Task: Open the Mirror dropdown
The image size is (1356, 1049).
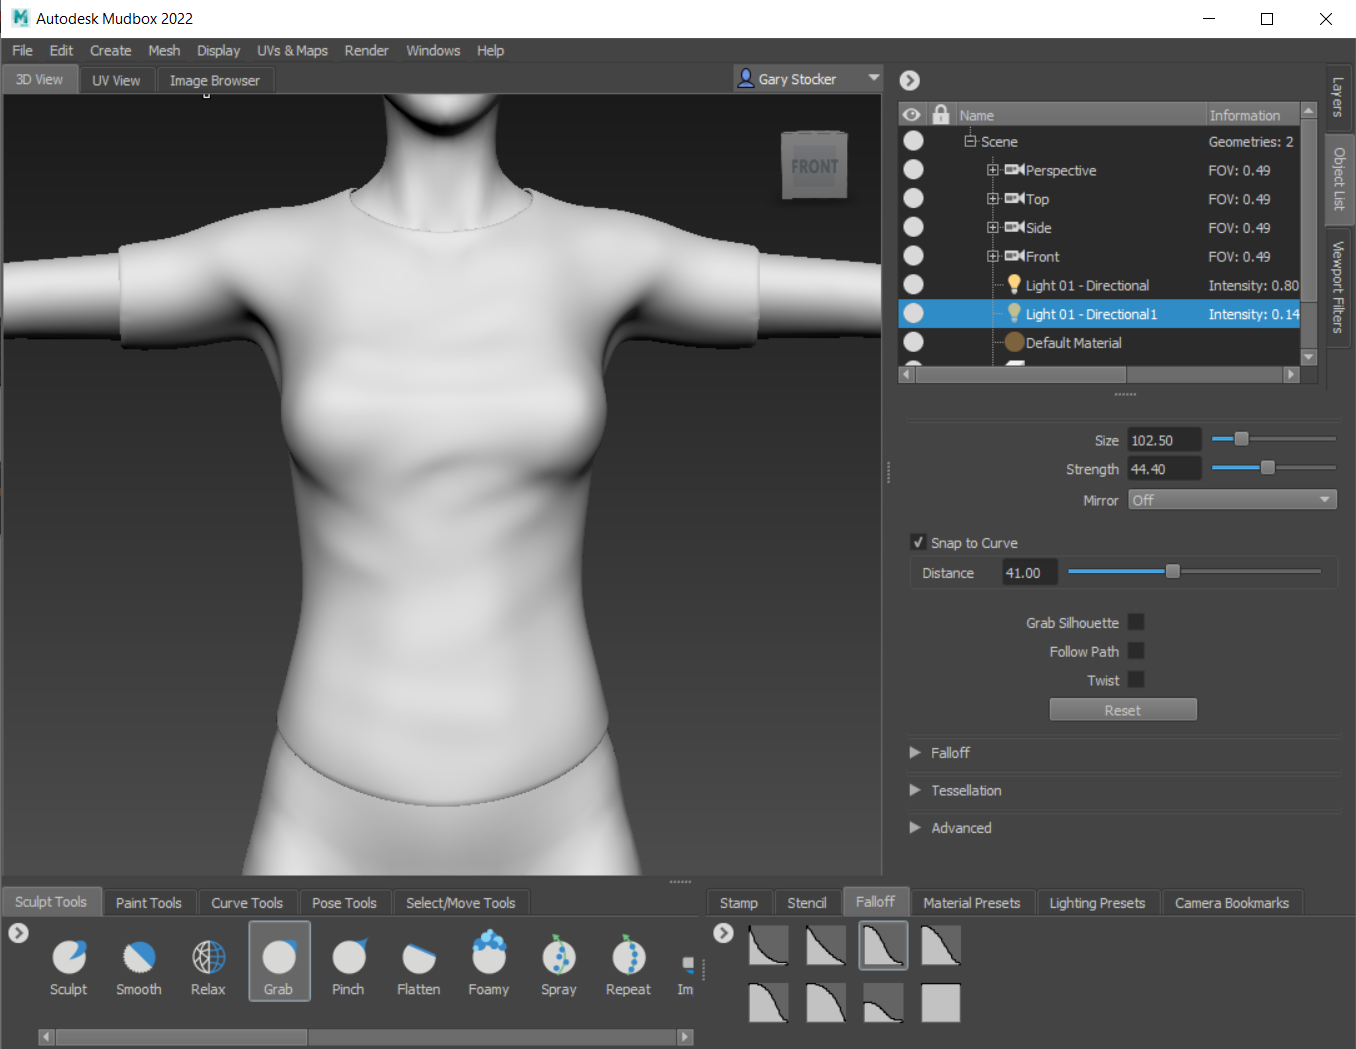Action: pyautogui.click(x=1232, y=500)
